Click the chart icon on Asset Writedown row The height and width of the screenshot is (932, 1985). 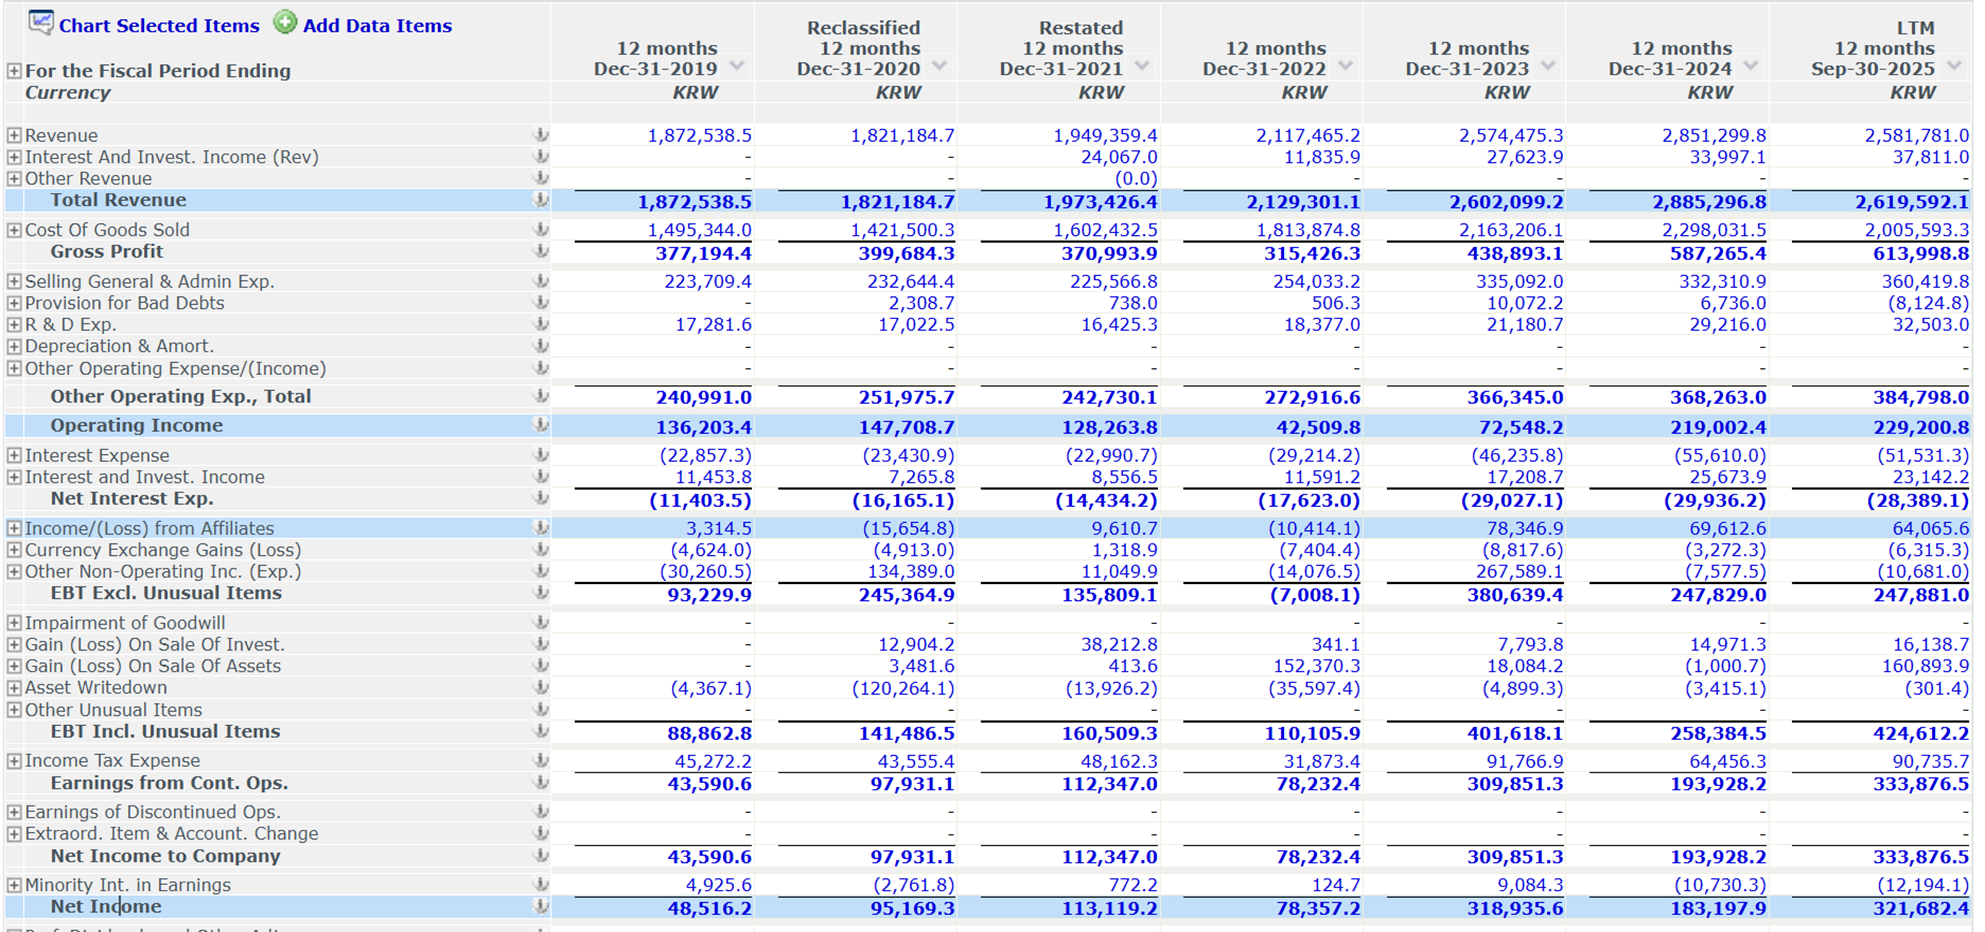540,688
